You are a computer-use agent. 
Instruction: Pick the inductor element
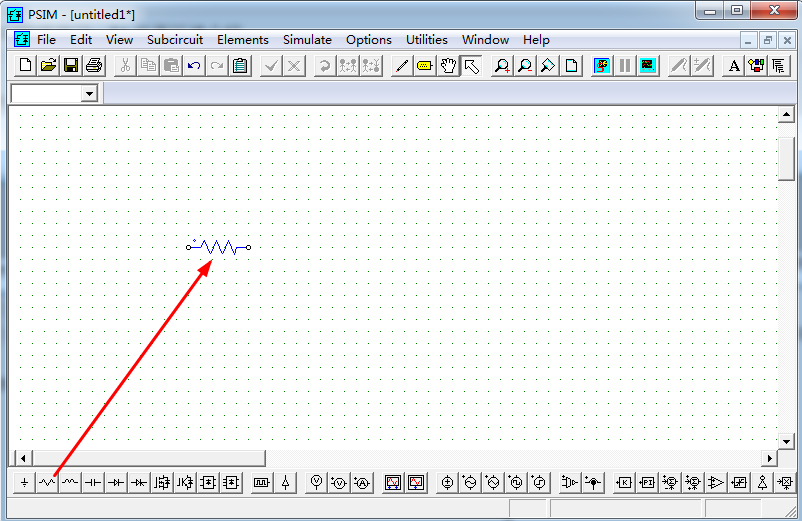tap(70, 482)
